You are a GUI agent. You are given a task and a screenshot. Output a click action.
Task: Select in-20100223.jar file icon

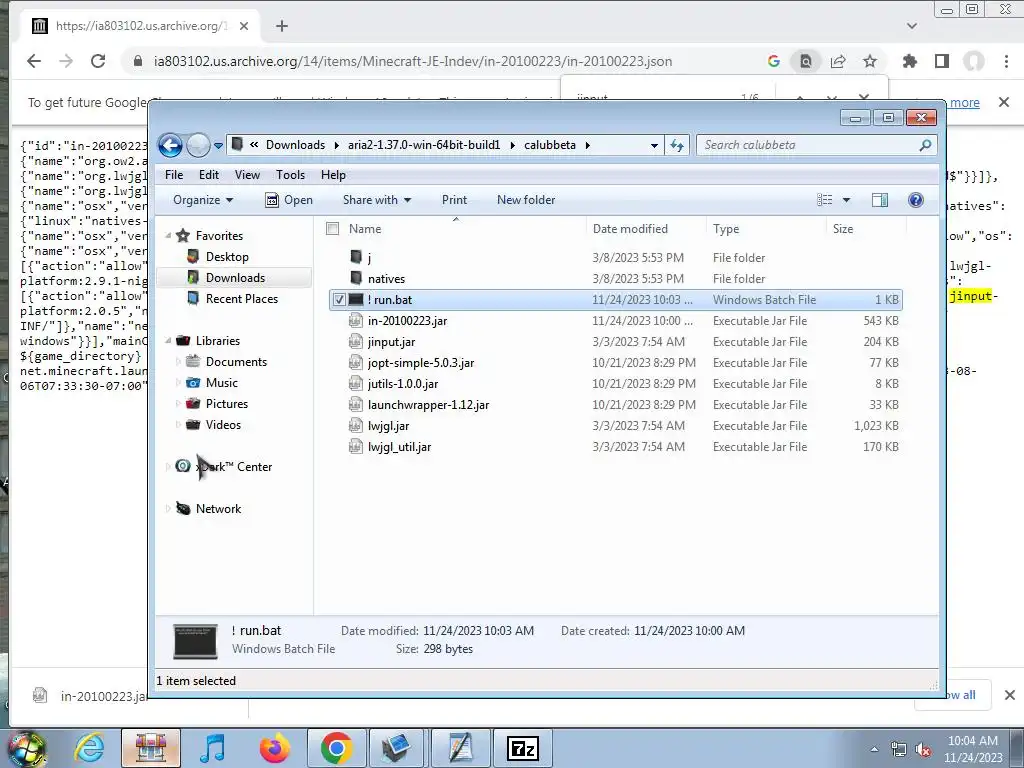pos(356,321)
